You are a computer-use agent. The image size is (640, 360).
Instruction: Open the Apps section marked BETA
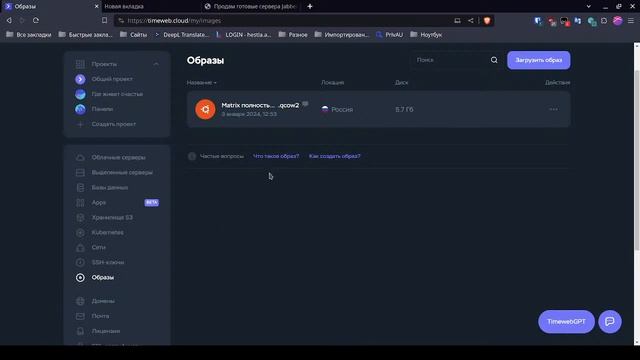(118, 202)
